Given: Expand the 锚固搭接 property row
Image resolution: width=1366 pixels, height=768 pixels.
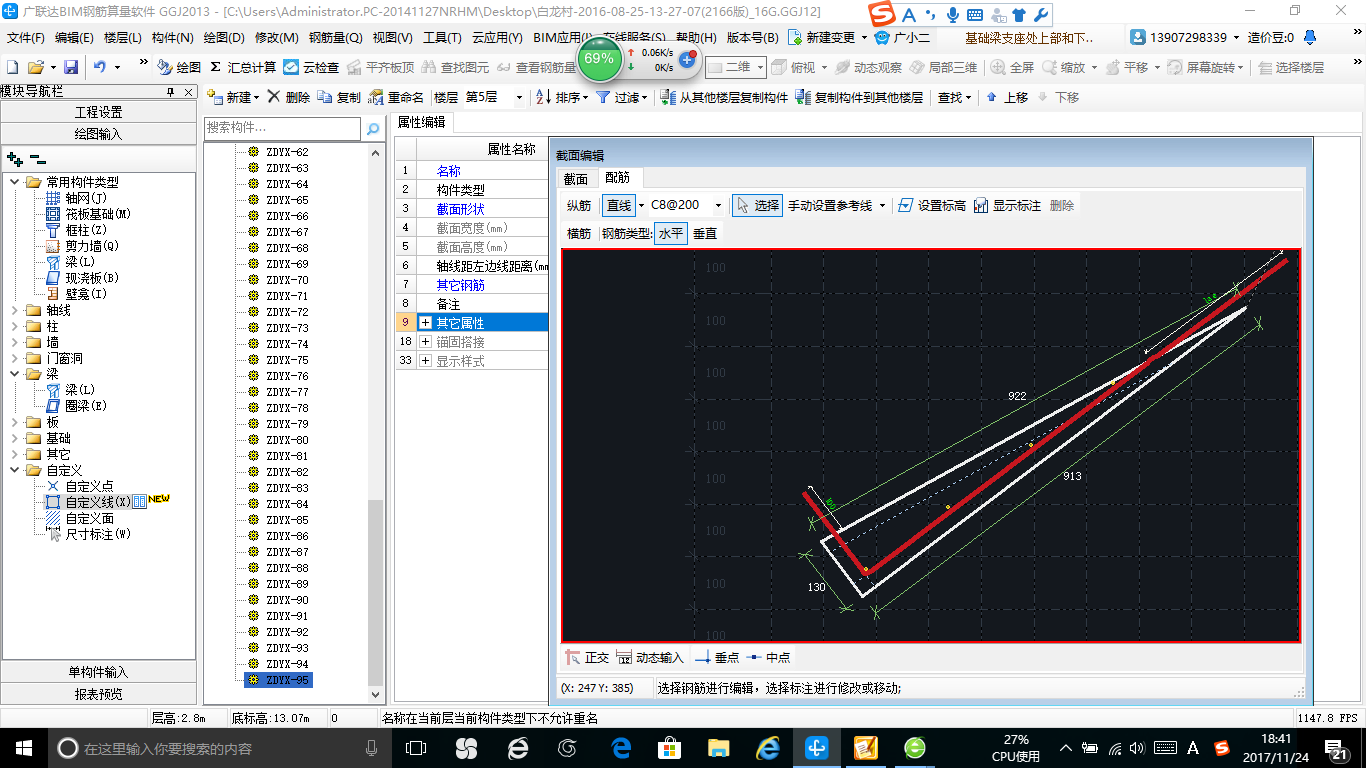Looking at the screenshot, I should pos(425,342).
